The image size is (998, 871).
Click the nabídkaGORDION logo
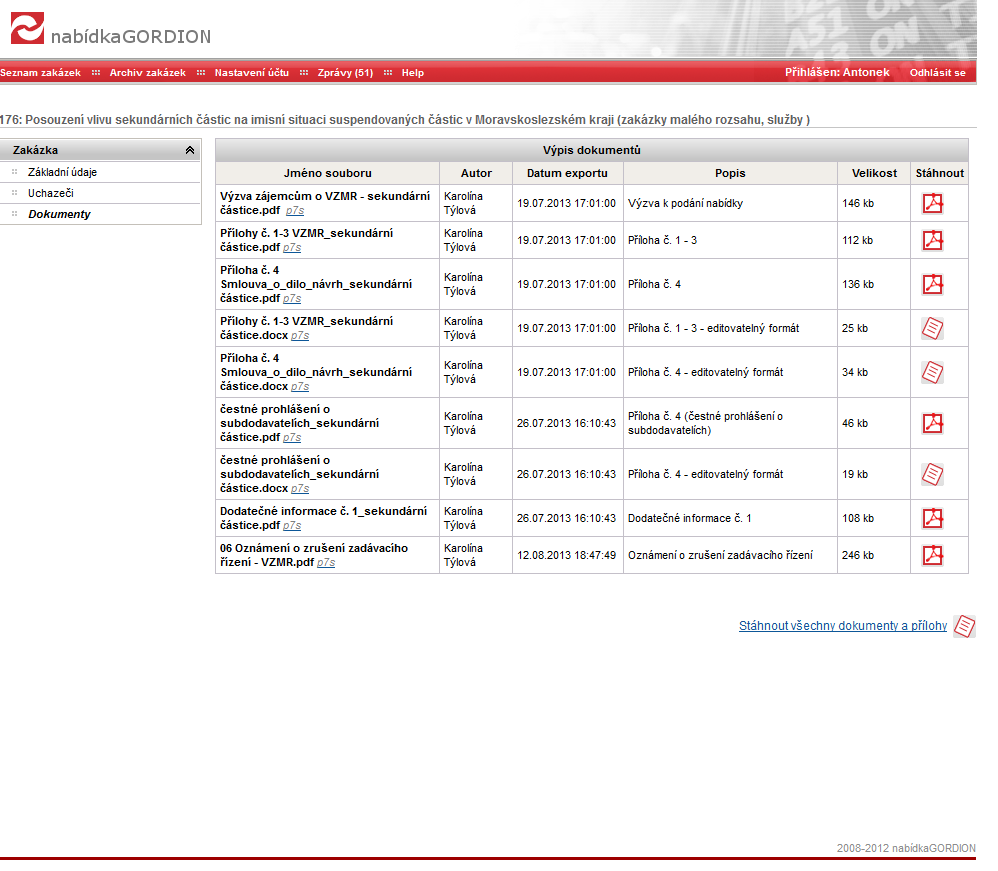111,33
